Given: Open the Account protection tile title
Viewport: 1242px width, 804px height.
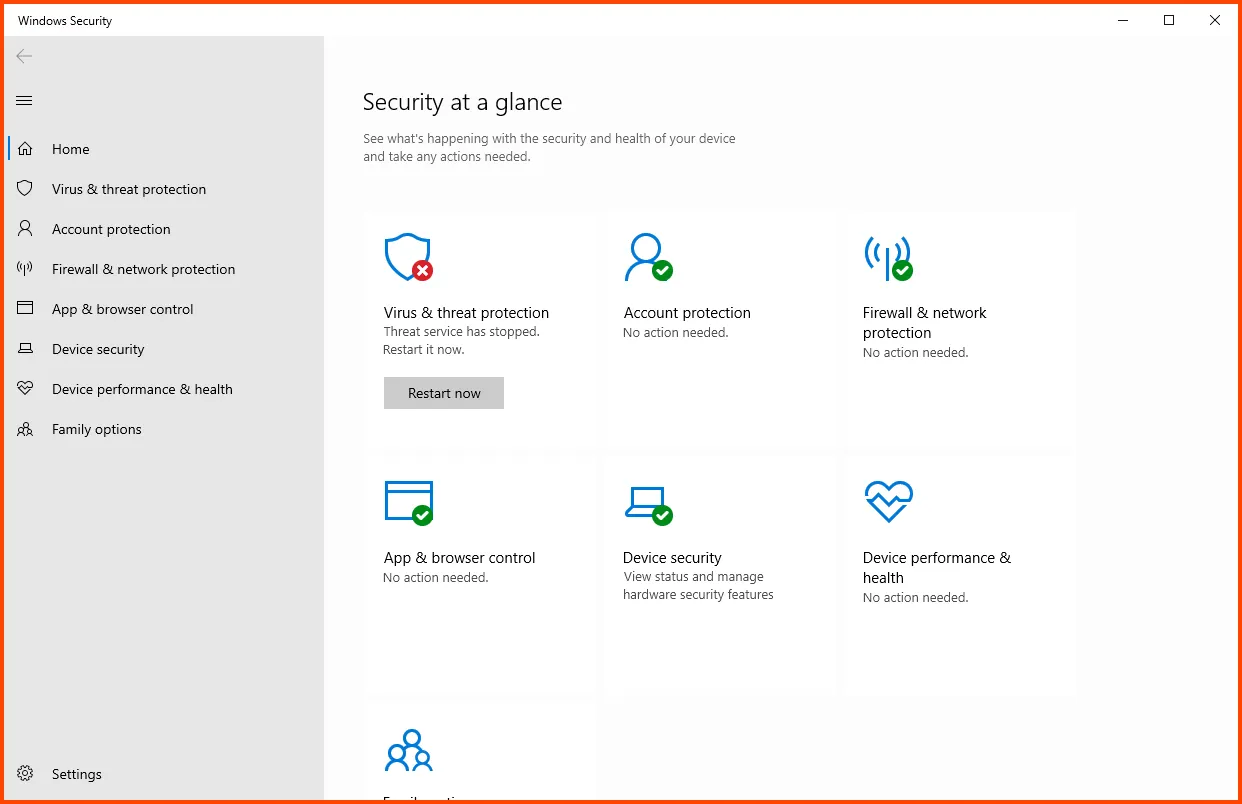Looking at the screenshot, I should coord(687,313).
